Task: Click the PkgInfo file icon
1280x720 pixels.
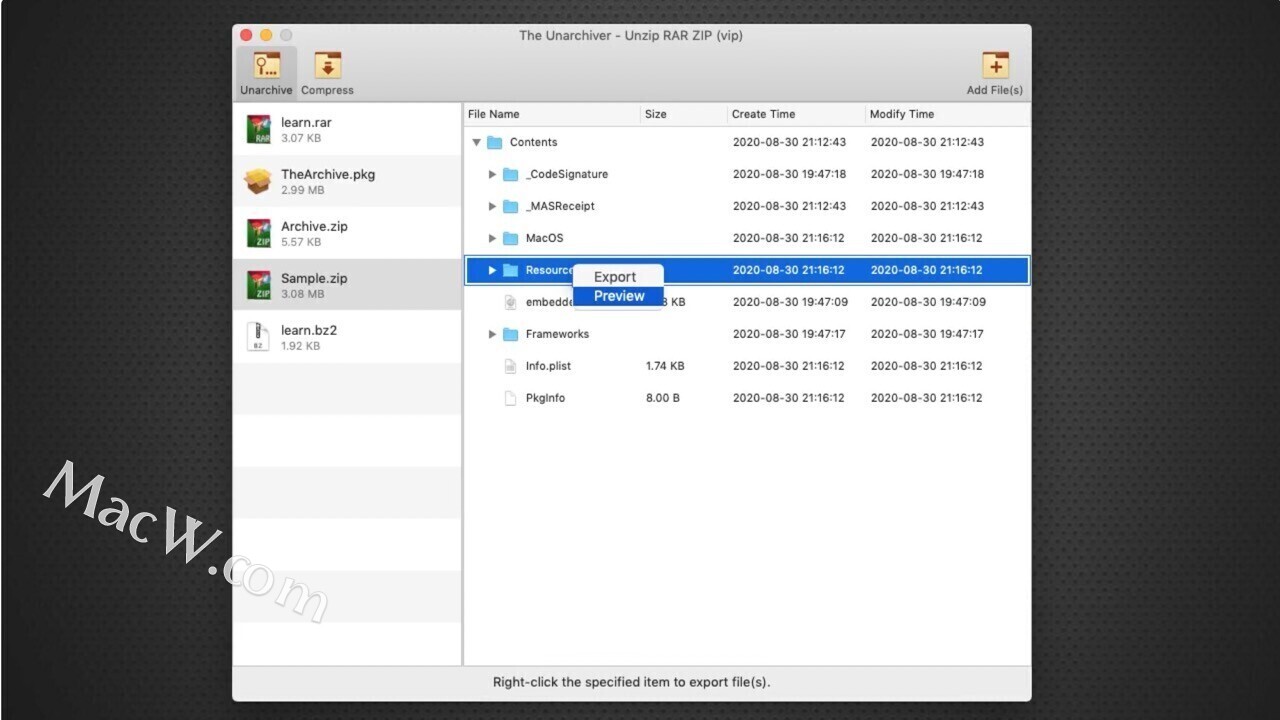Action: [510, 398]
